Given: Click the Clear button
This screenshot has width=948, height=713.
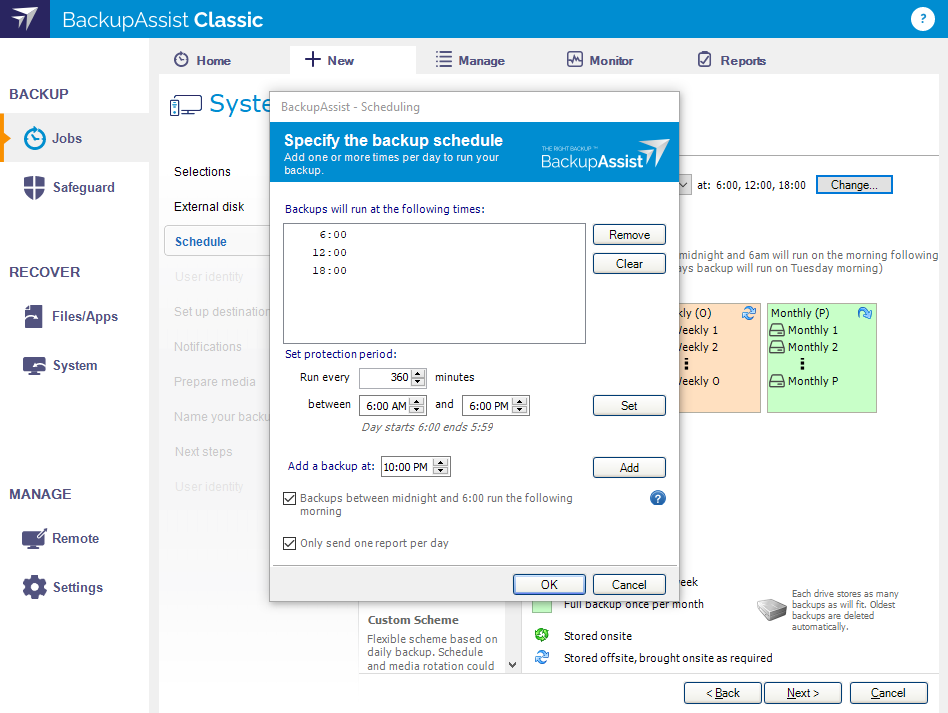Looking at the screenshot, I should (x=629, y=264).
